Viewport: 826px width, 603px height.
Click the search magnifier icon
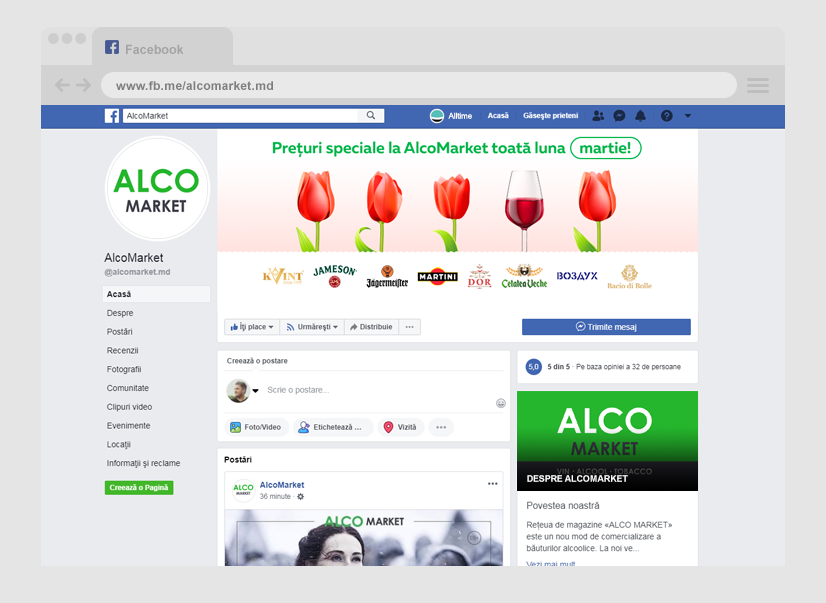[371, 115]
